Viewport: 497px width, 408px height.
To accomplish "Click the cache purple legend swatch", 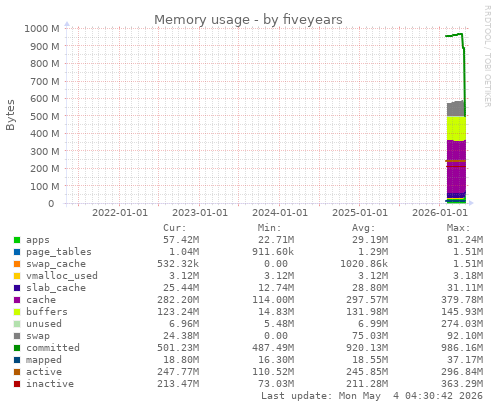I will tap(17, 300).
